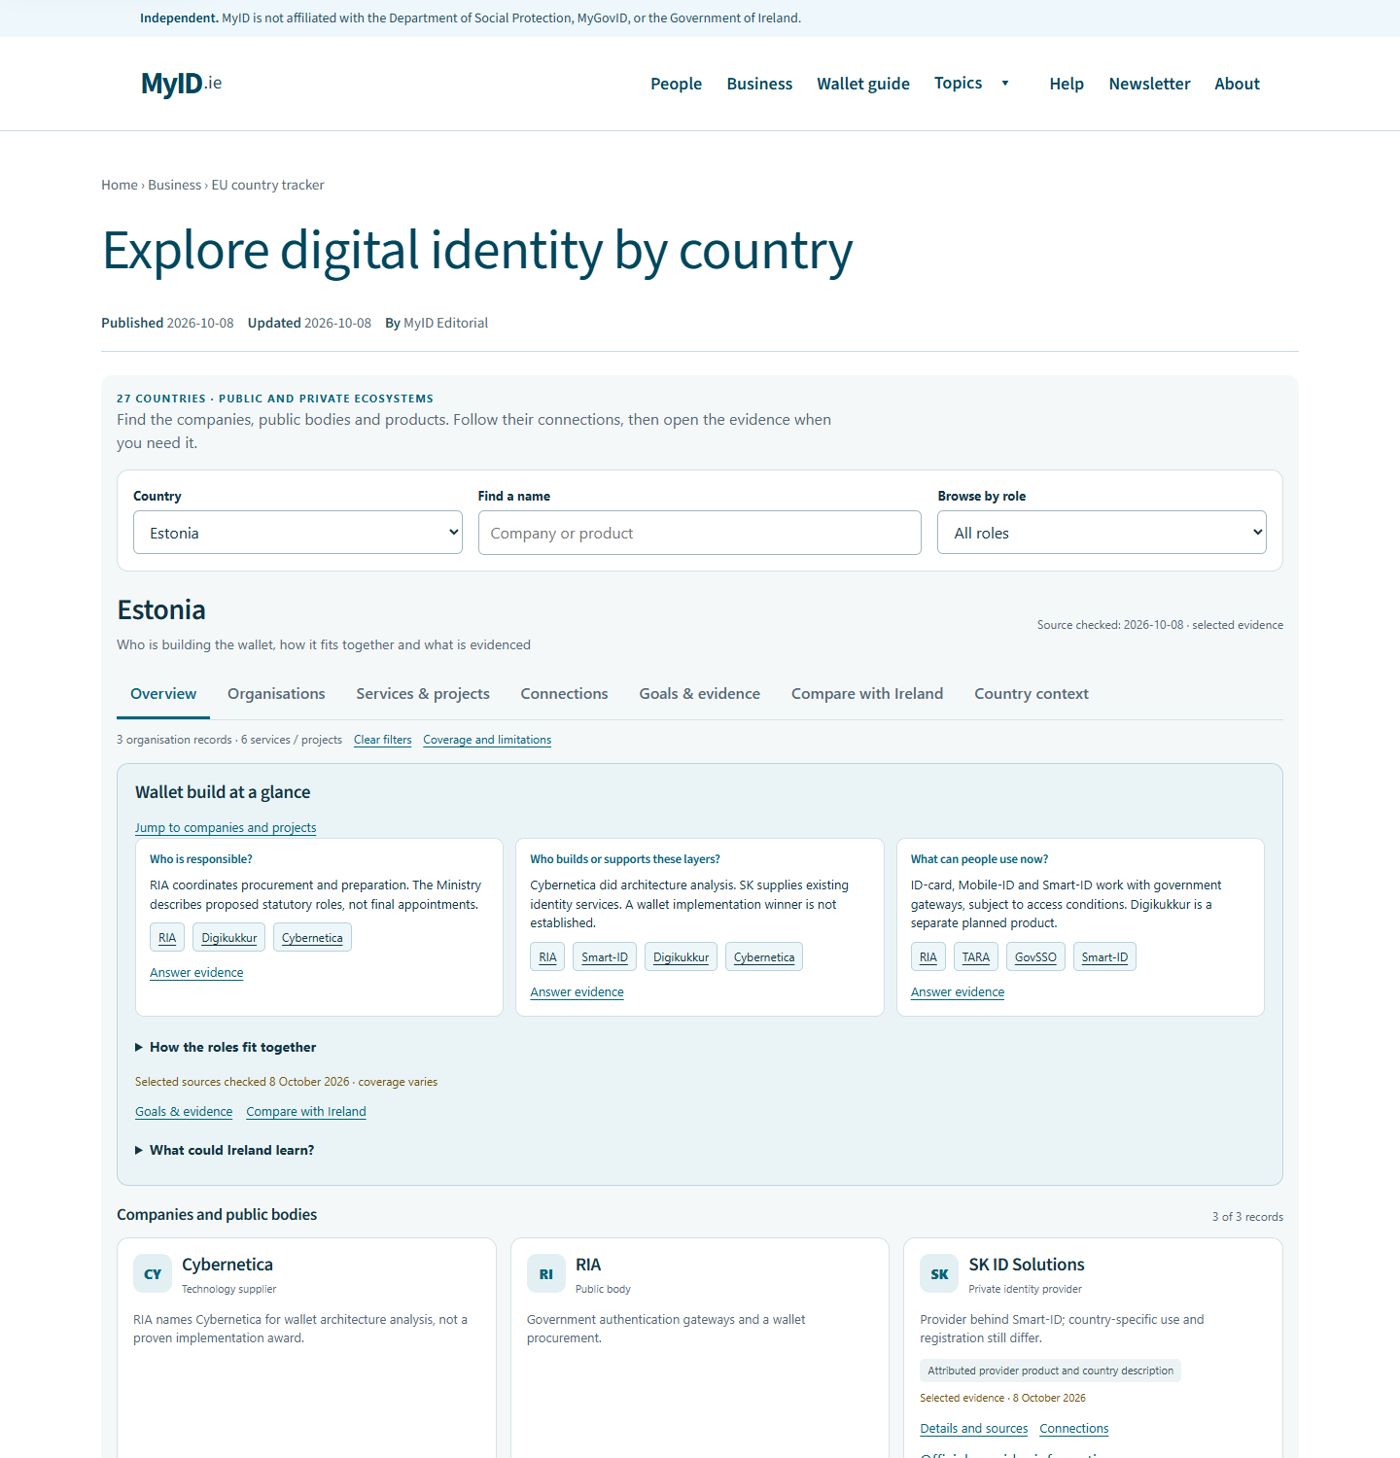Select the Overview tab
This screenshot has height=1458, width=1400.
(x=163, y=694)
